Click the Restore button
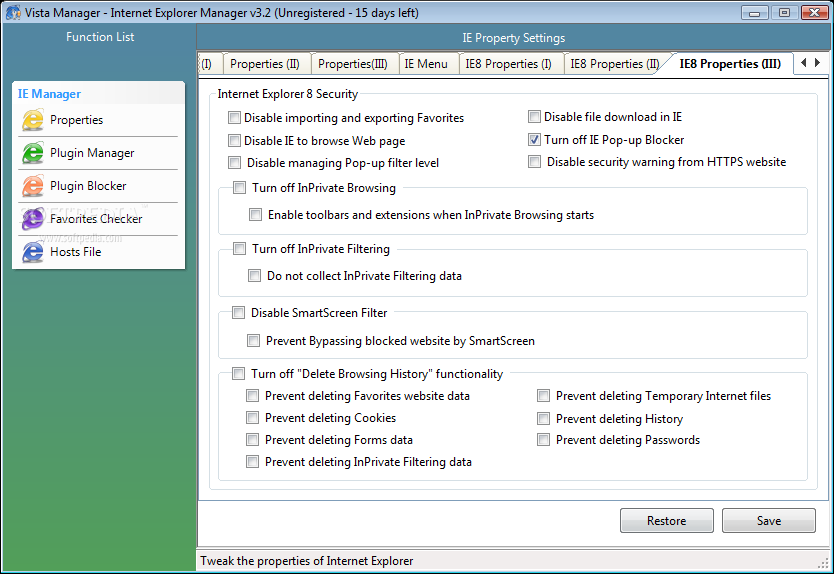This screenshot has height=574, width=834. pyautogui.click(x=666, y=520)
